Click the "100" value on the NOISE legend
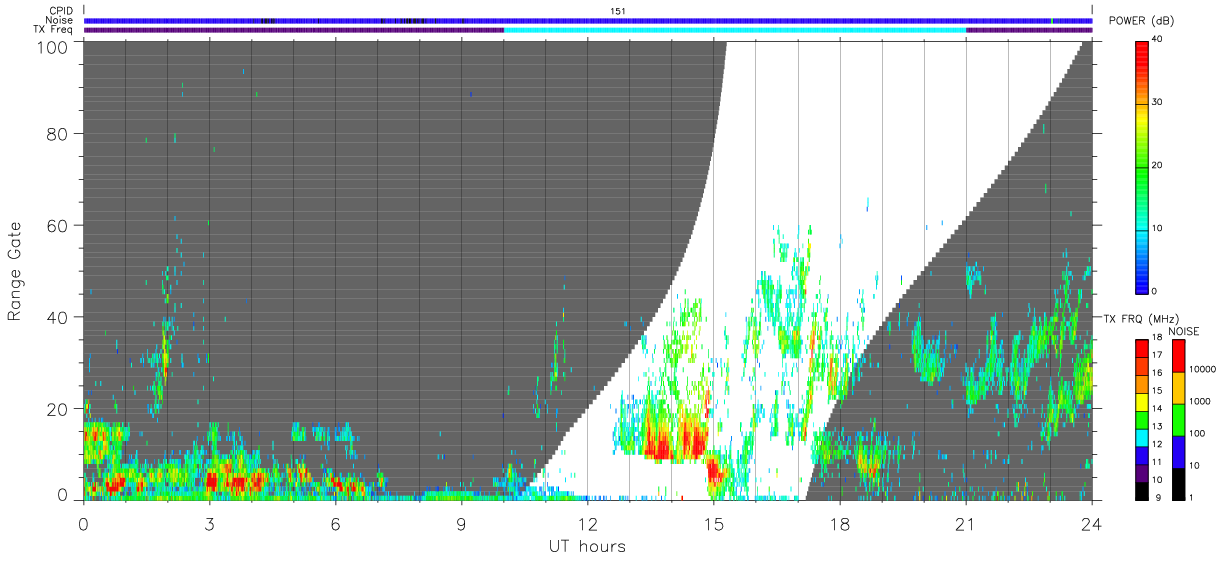 tap(1196, 434)
